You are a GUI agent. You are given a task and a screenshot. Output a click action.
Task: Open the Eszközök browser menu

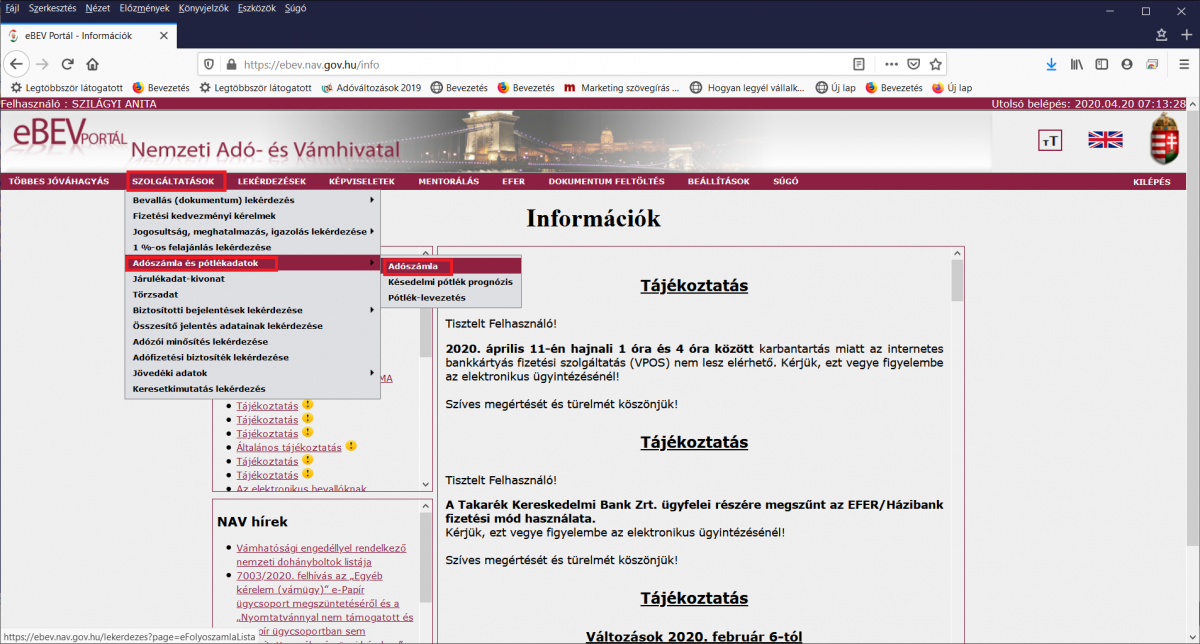click(259, 8)
